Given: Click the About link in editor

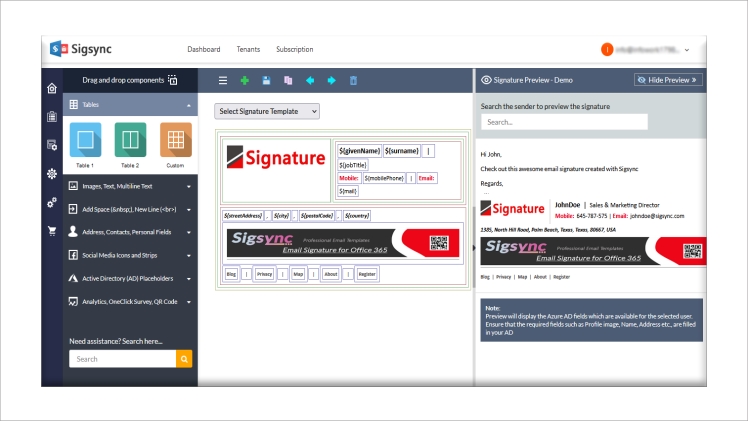Looking at the screenshot, I should tap(331, 274).
